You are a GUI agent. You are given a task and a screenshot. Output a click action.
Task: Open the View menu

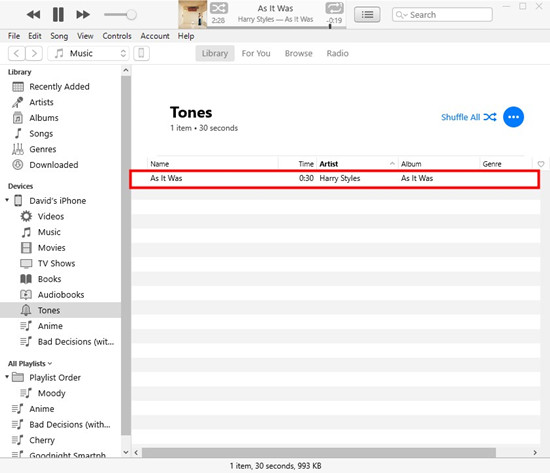pyautogui.click(x=85, y=36)
